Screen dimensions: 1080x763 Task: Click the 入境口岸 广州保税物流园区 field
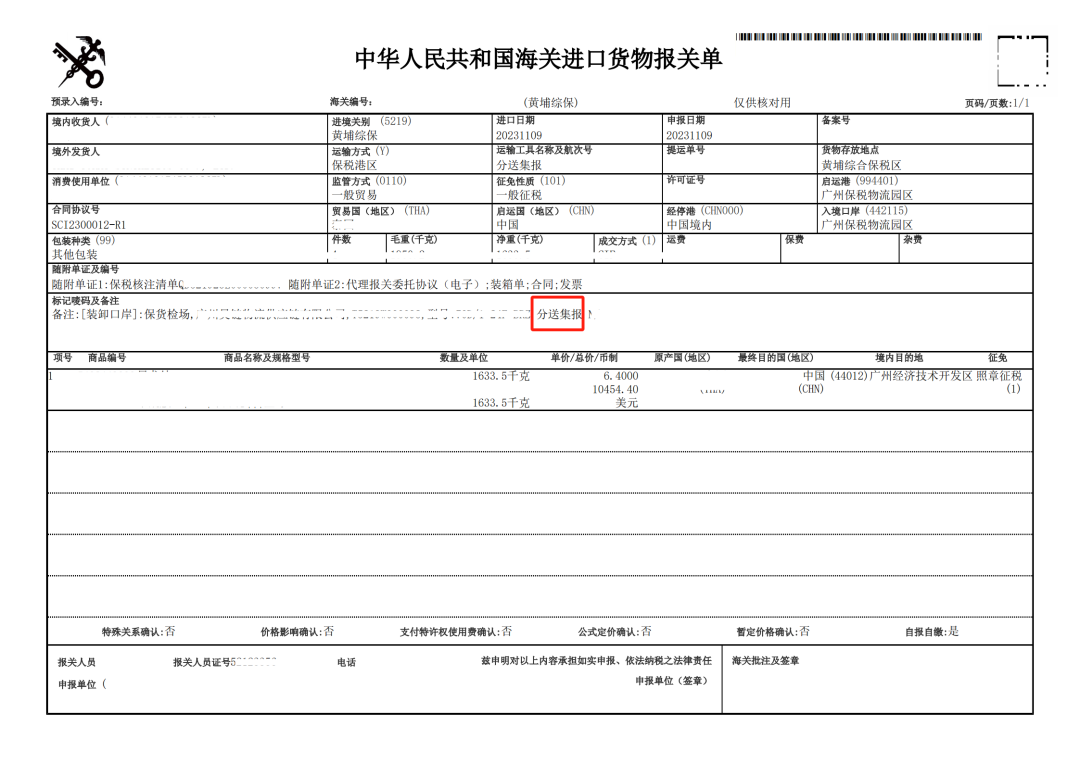(x=866, y=225)
